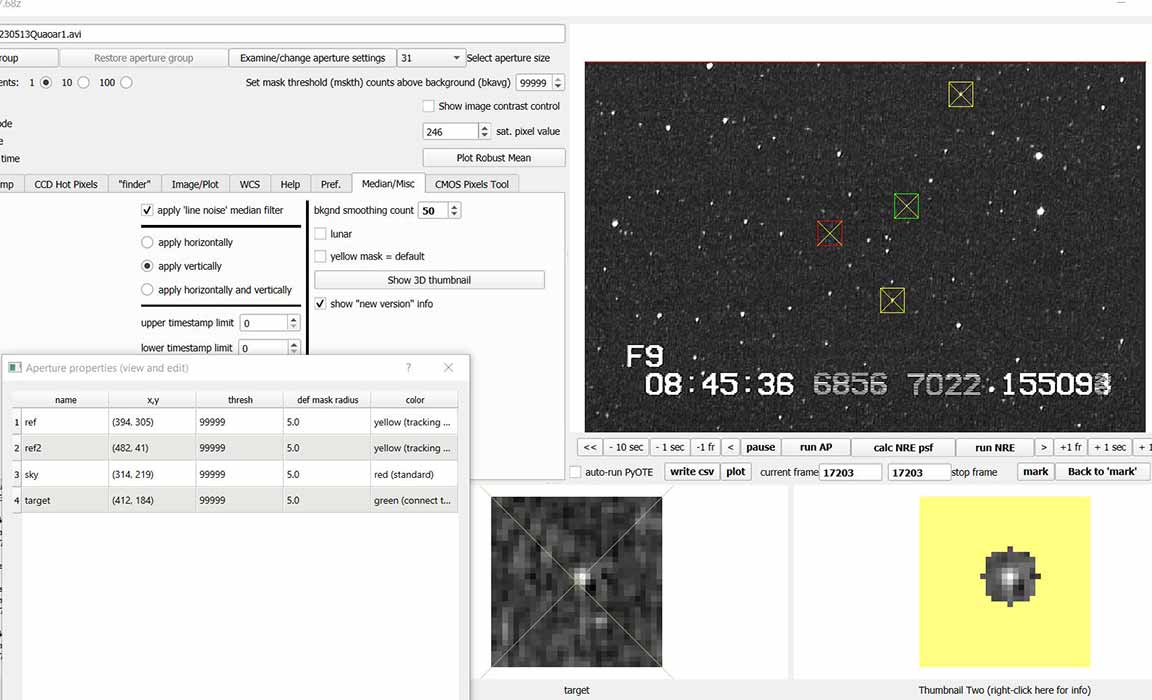The height and width of the screenshot is (700, 1152).
Task: Enable the lunar checkbox
Action: pyautogui.click(x=320, y=234)
